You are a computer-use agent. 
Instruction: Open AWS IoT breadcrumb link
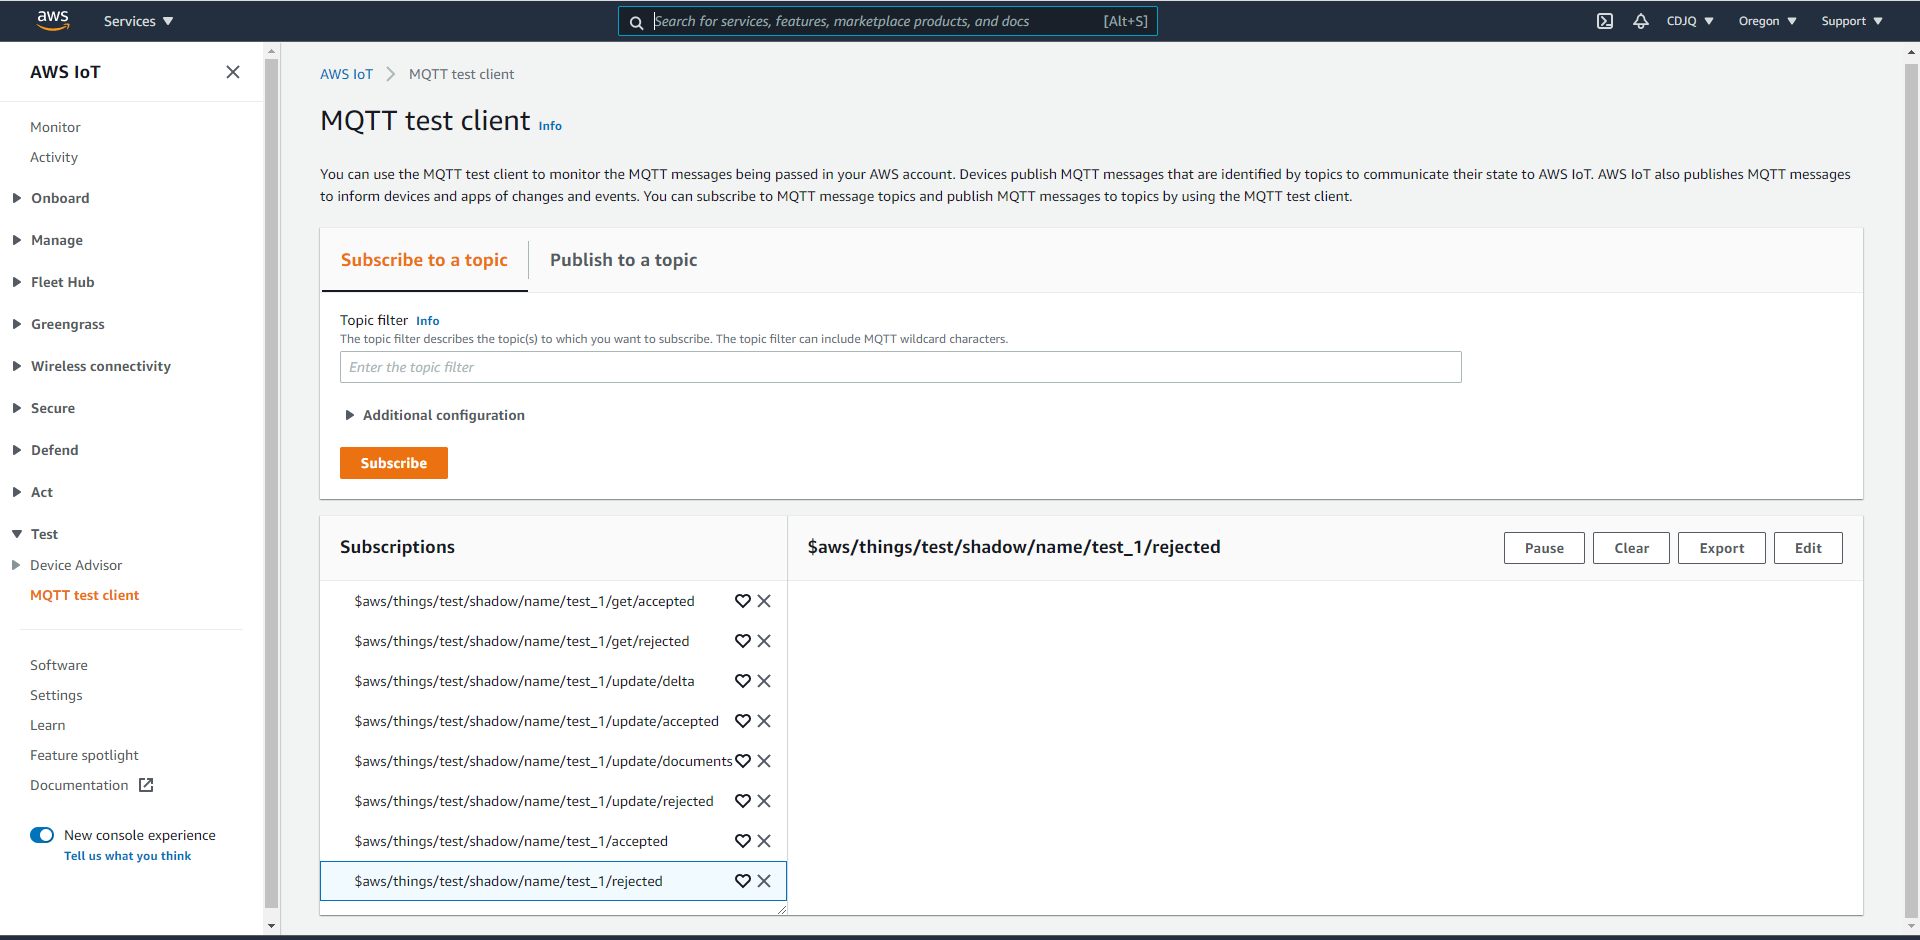click(346, 74)
